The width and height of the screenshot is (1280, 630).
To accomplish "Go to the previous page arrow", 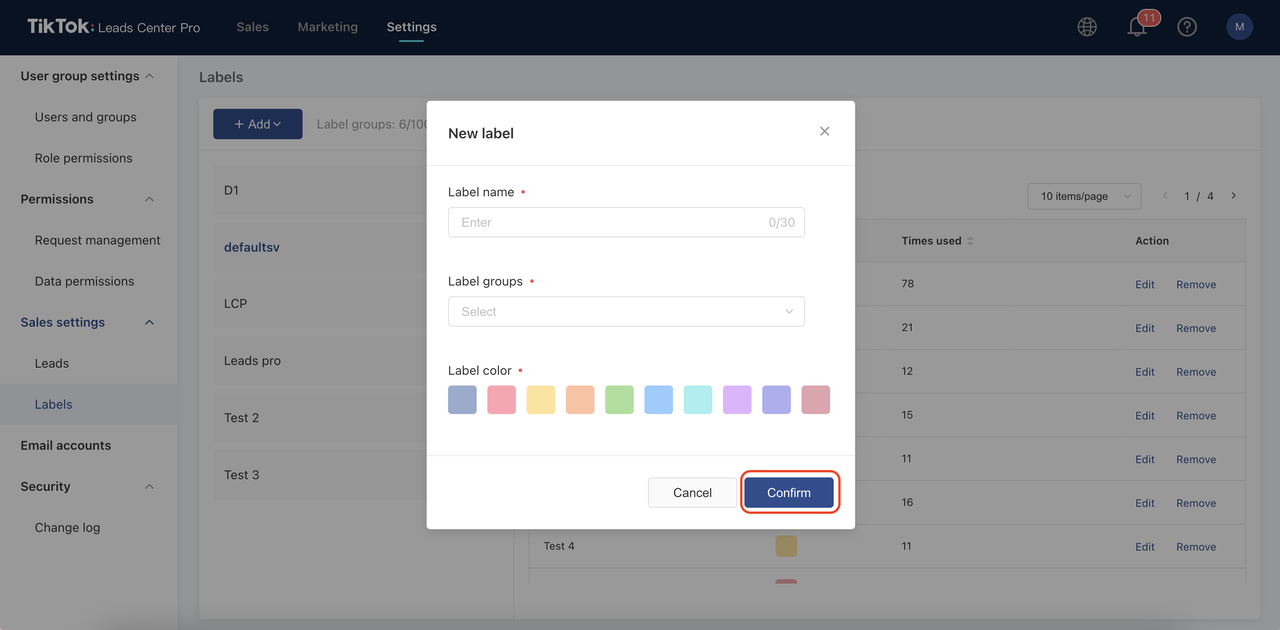I will [1165, 196].
